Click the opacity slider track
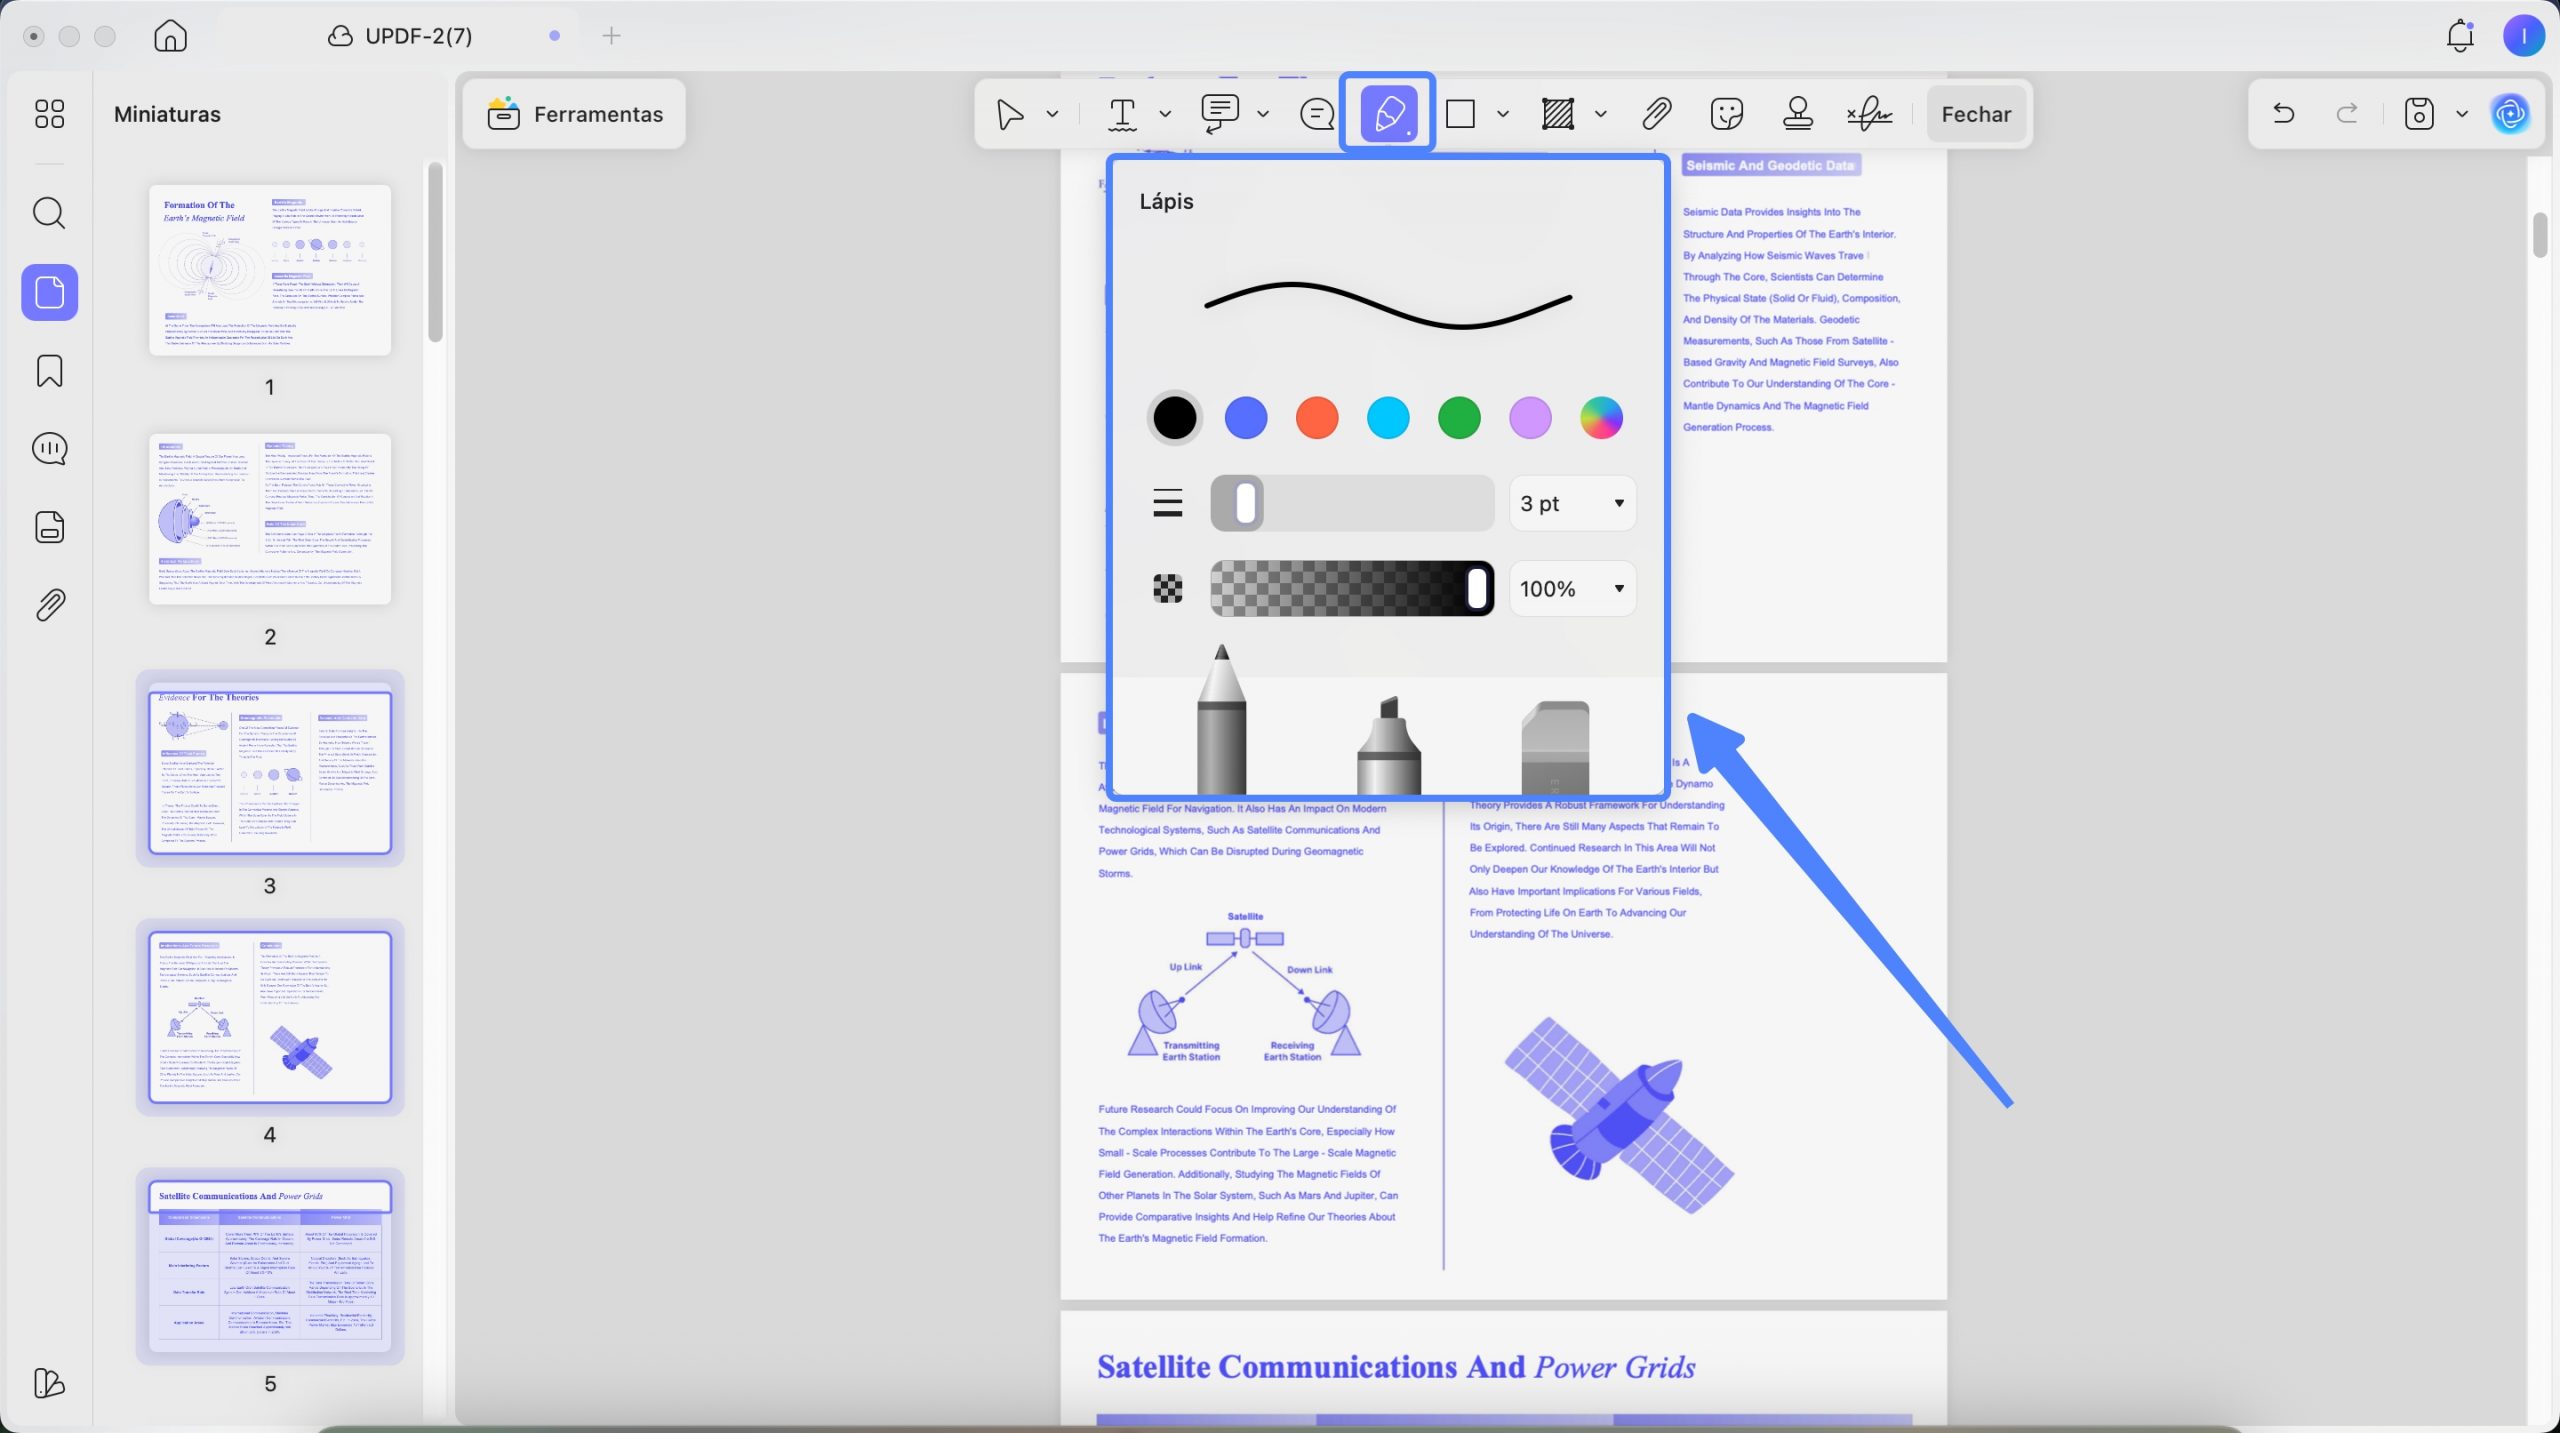Screen dimensions: 2560x1433 click(x=1352, y=589)
